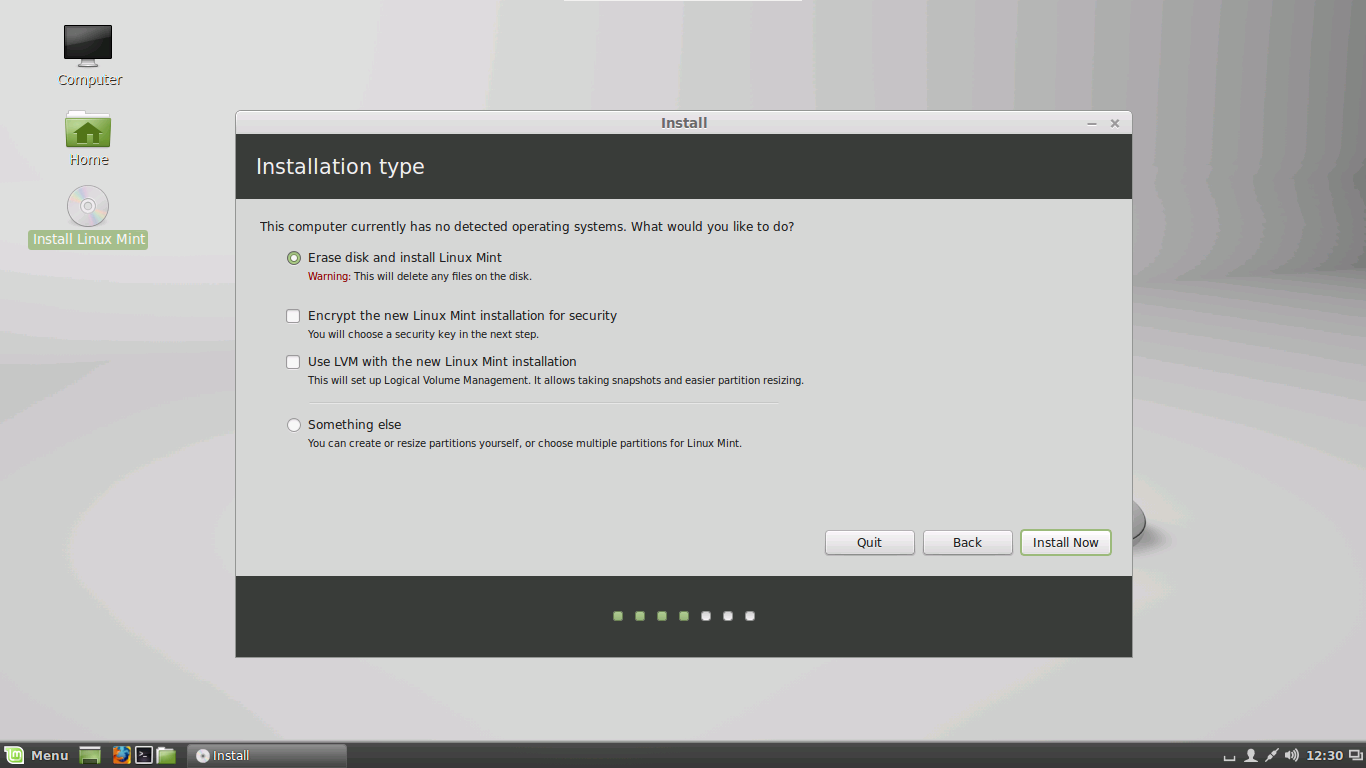Screen dimensions: 1366x768
Task: Click the Install taskbar window button
Action: (x=267, y=755)
